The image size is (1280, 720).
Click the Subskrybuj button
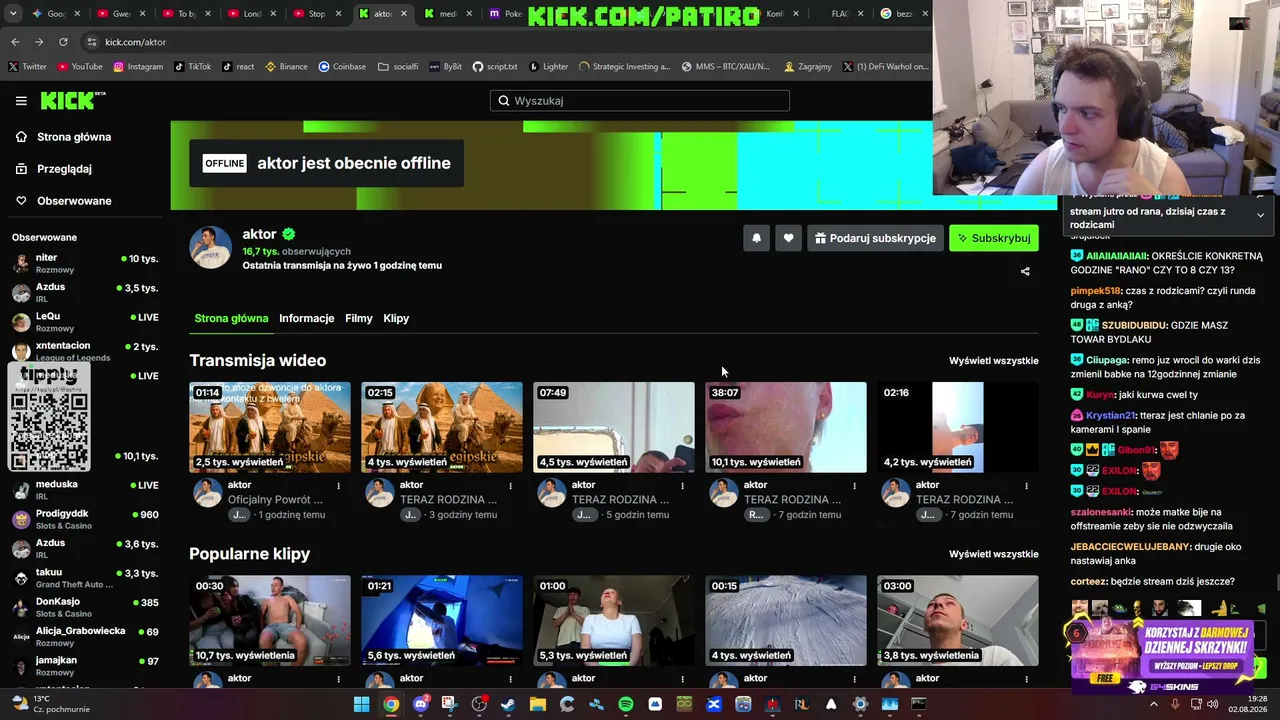[x=994, y=238]
